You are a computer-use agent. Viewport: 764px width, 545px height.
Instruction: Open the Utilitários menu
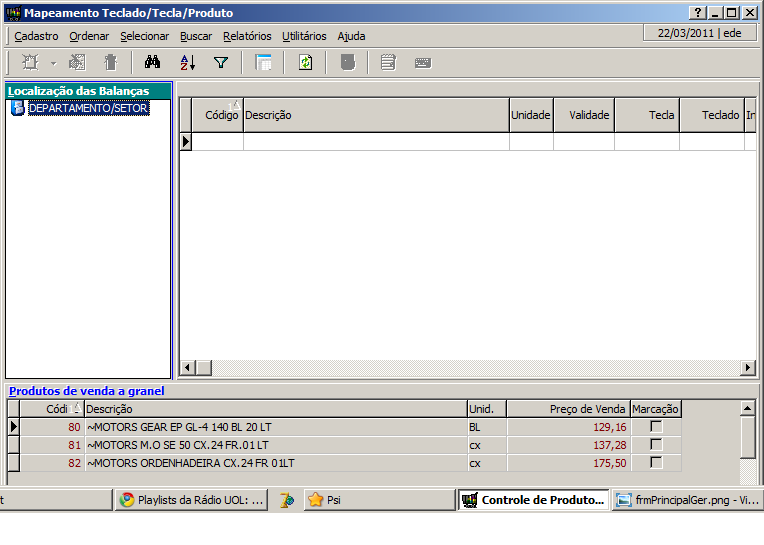(x=304, y=36)
